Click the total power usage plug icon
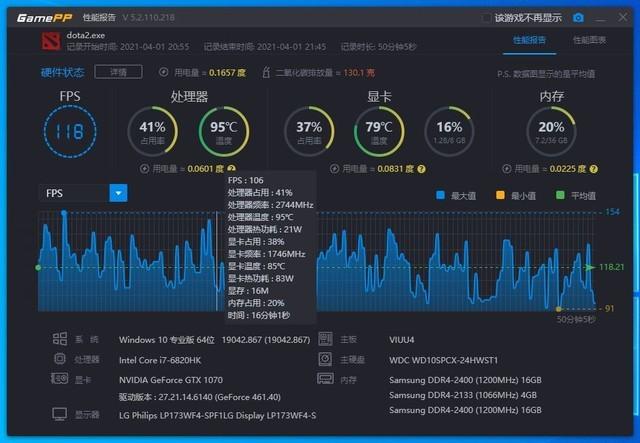Image resolution: width=640 pixels, height=443 pixels. tap(164, 72)
